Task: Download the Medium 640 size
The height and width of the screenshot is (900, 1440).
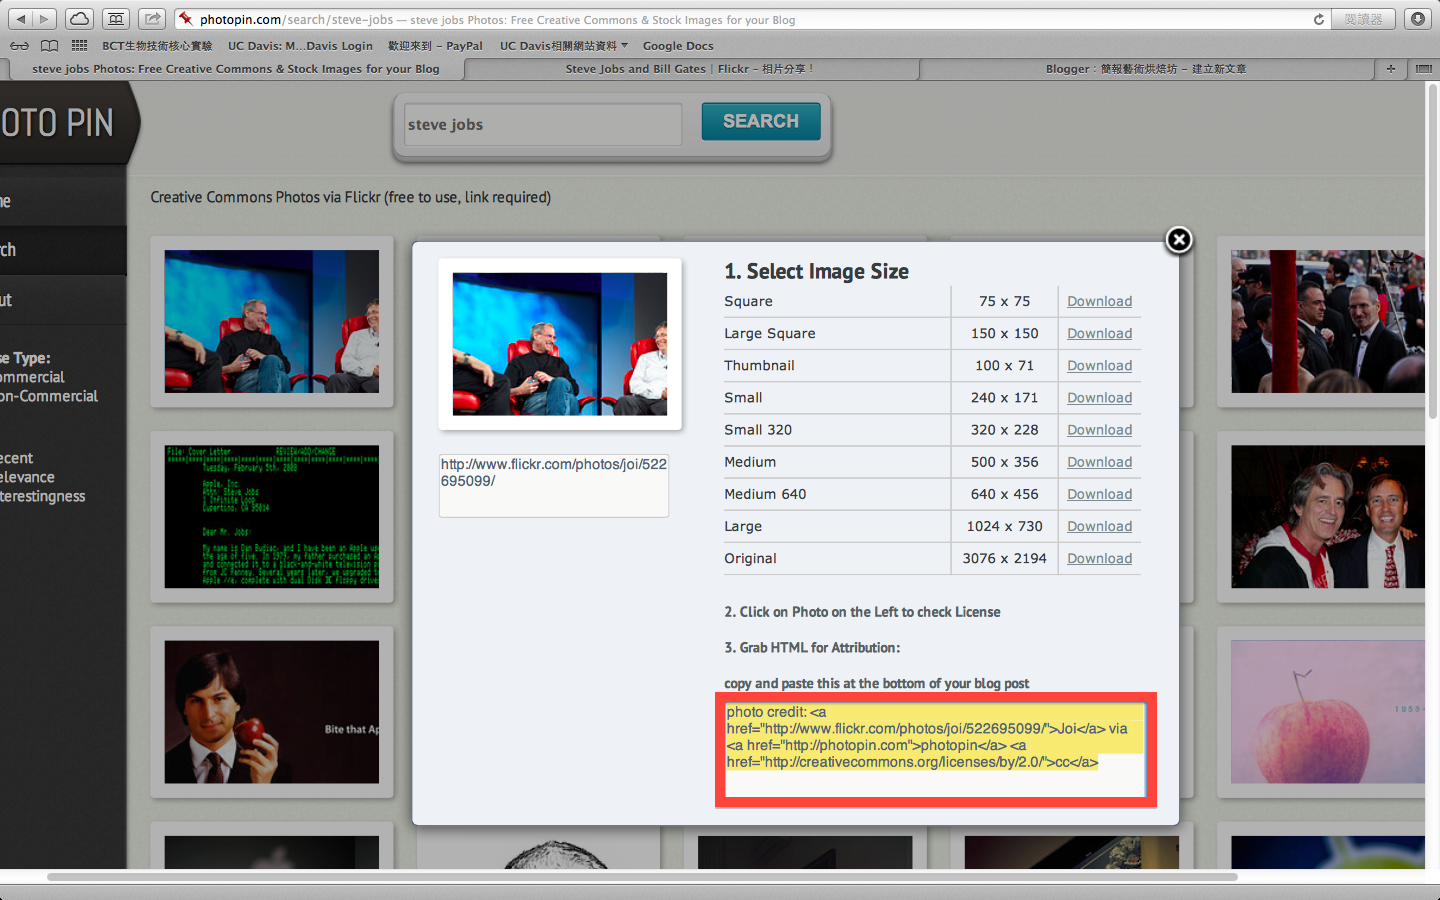Action: (1099, 493)
